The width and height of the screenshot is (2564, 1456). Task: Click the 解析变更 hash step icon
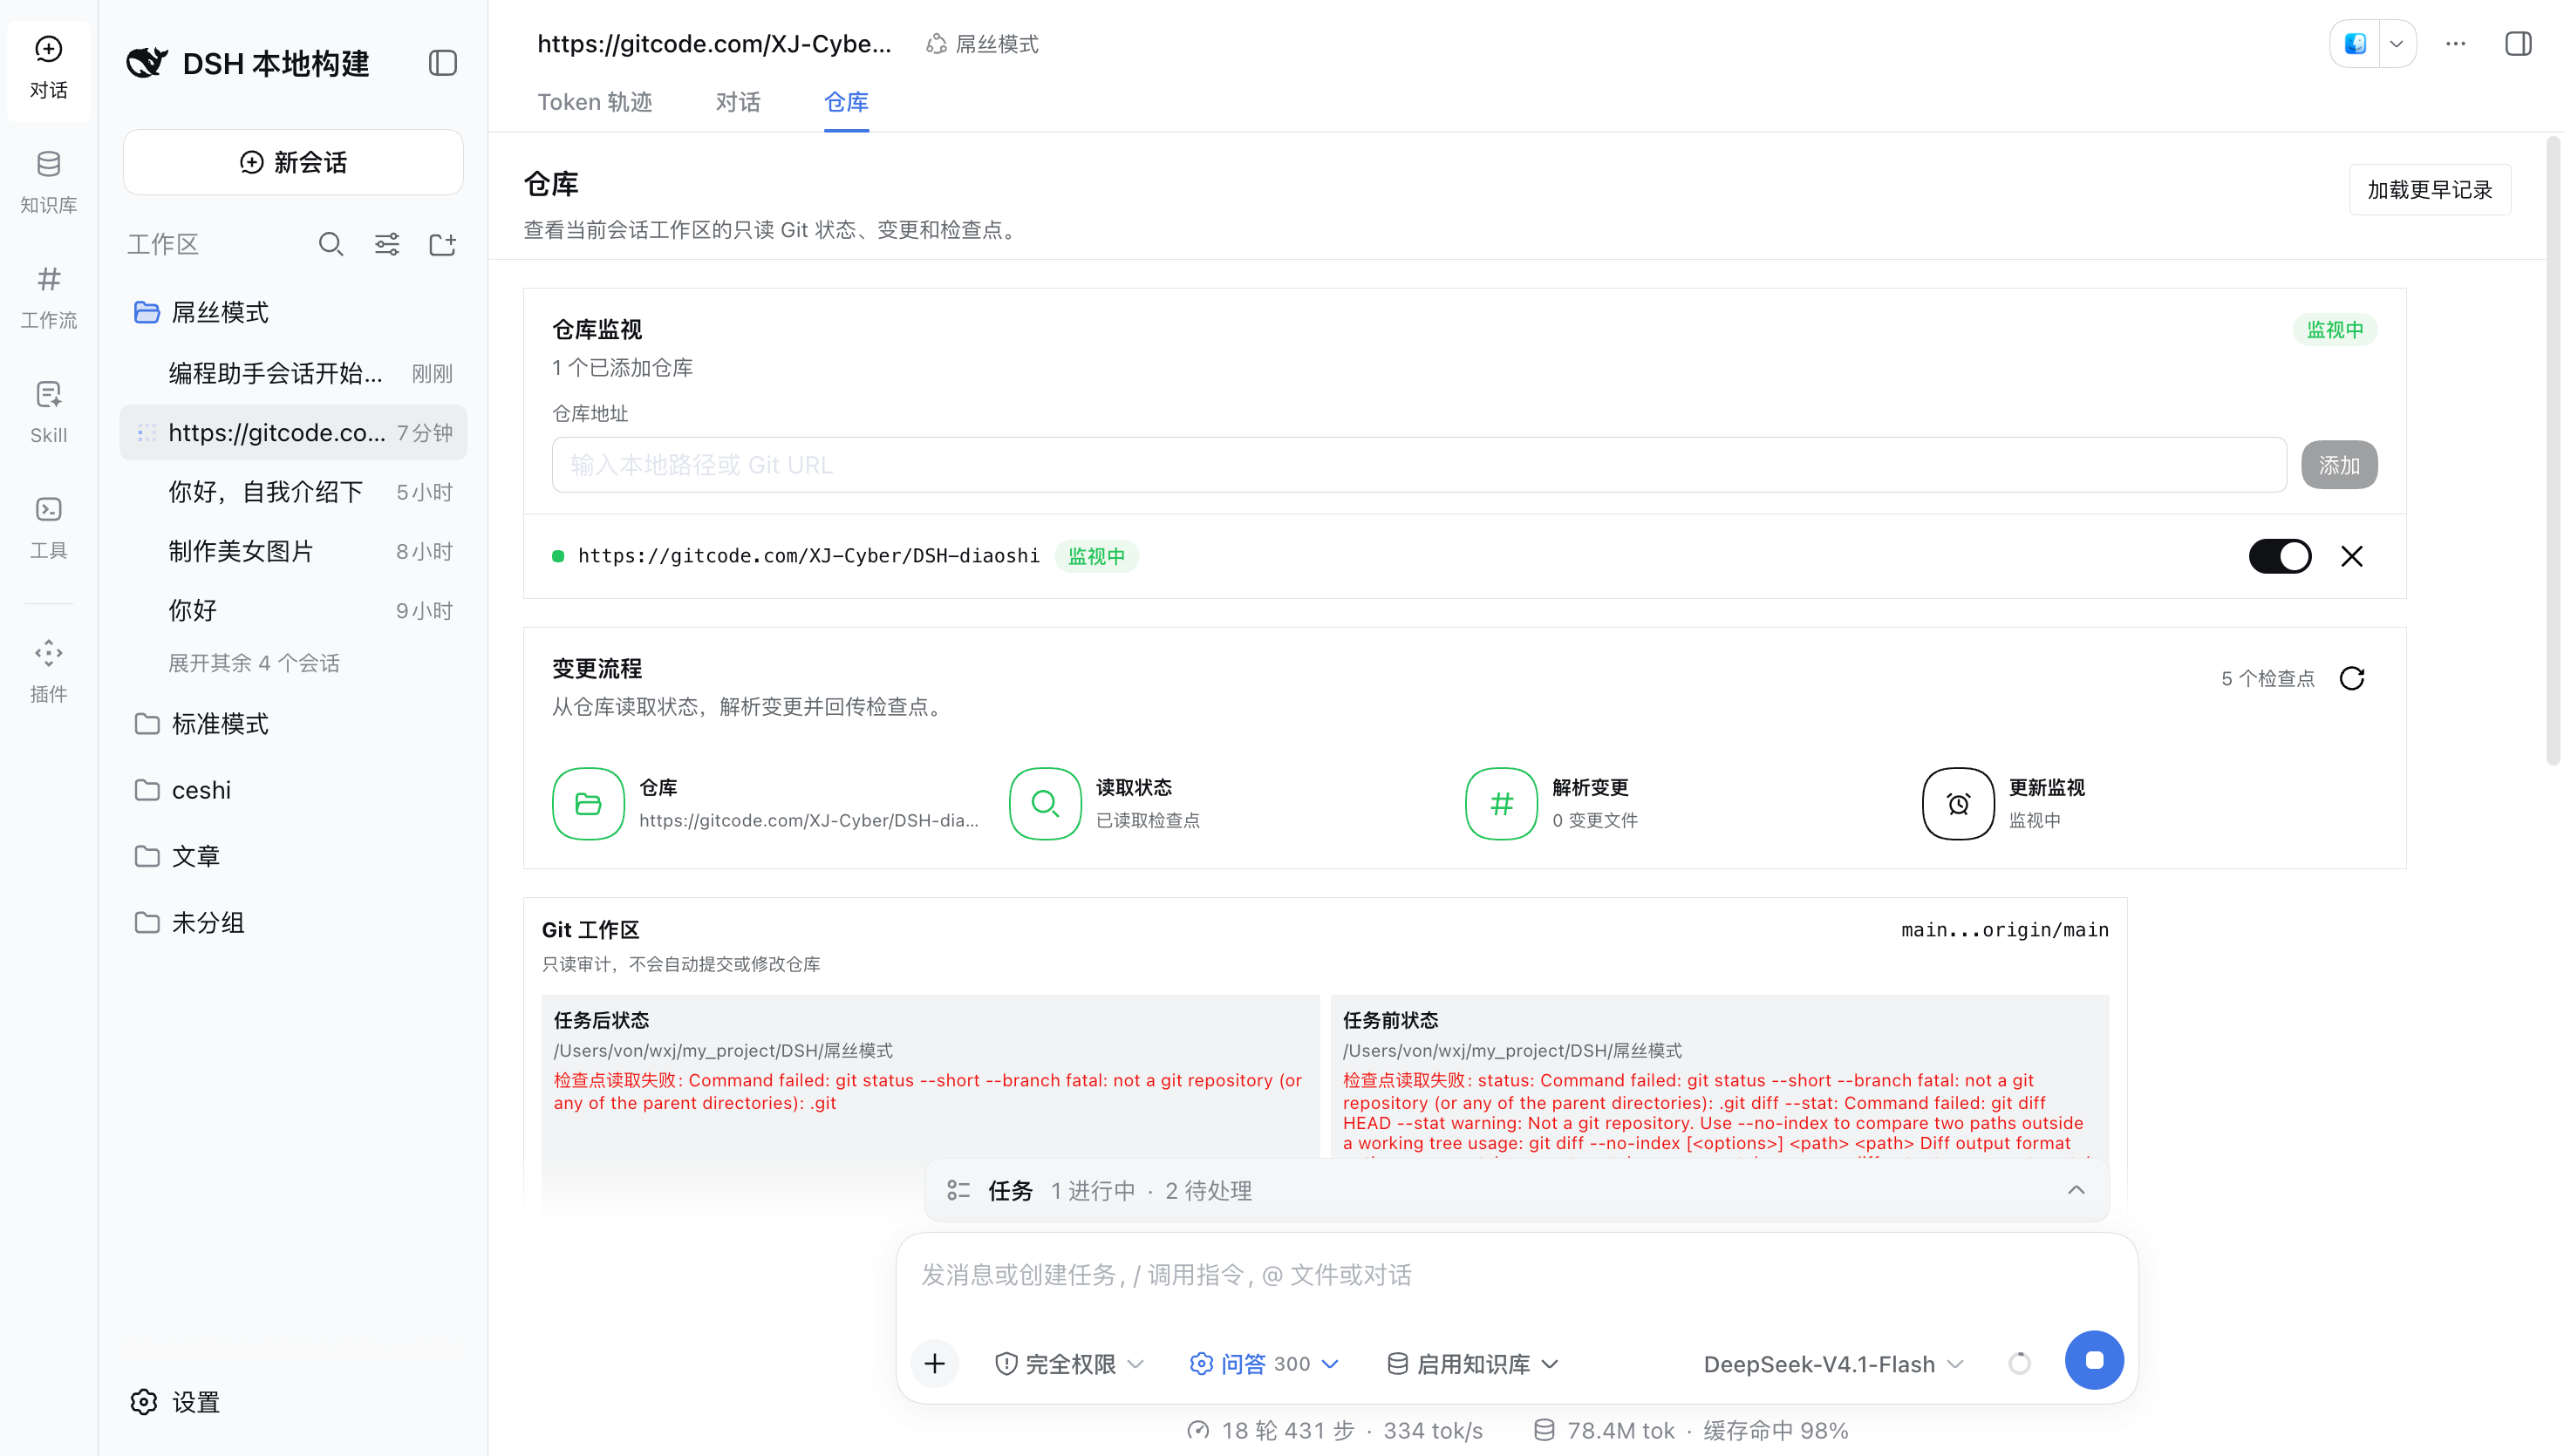pos(1501,804)
